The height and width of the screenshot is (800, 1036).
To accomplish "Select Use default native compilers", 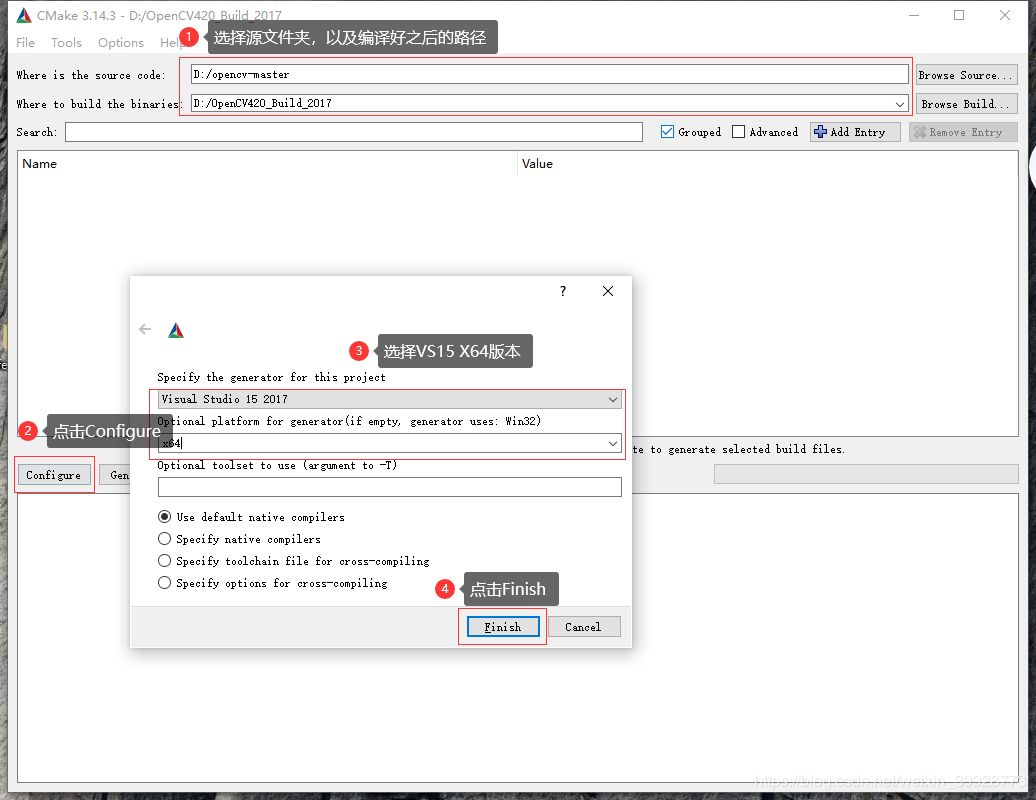I will [x=165, y=517].
